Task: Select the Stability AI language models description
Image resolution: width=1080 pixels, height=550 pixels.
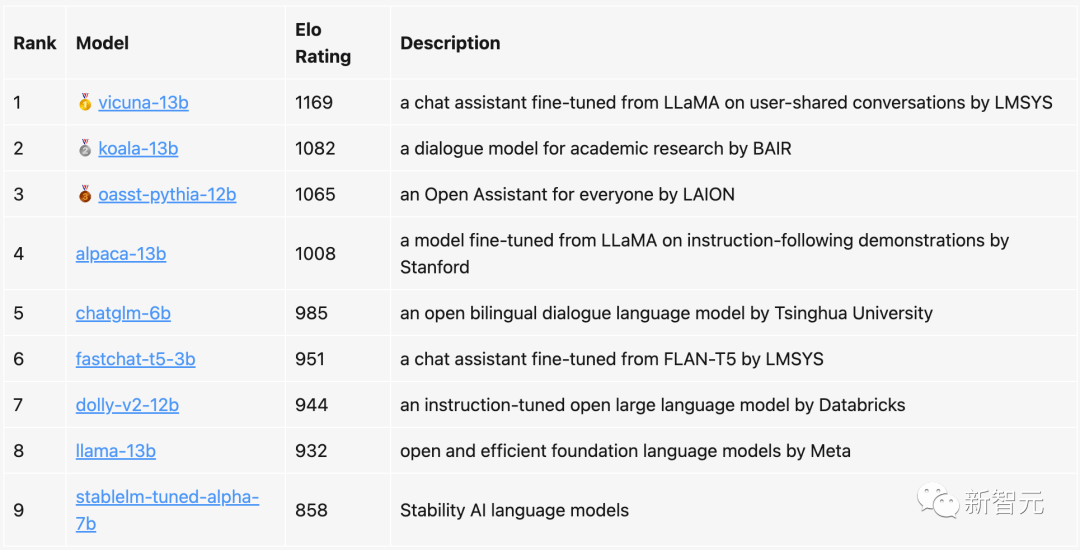Action: point(515,511)
